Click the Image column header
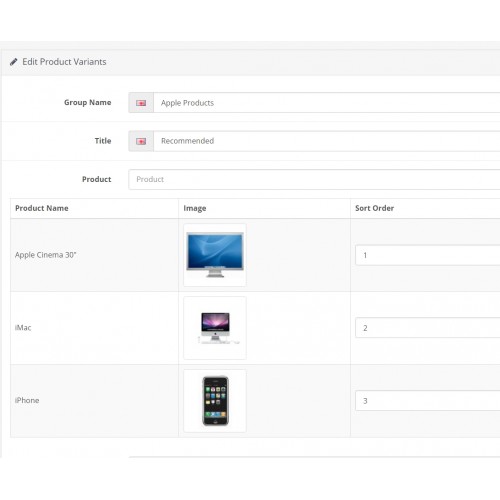500x500 pixels. pyautogui.click(x=195, y=208)
